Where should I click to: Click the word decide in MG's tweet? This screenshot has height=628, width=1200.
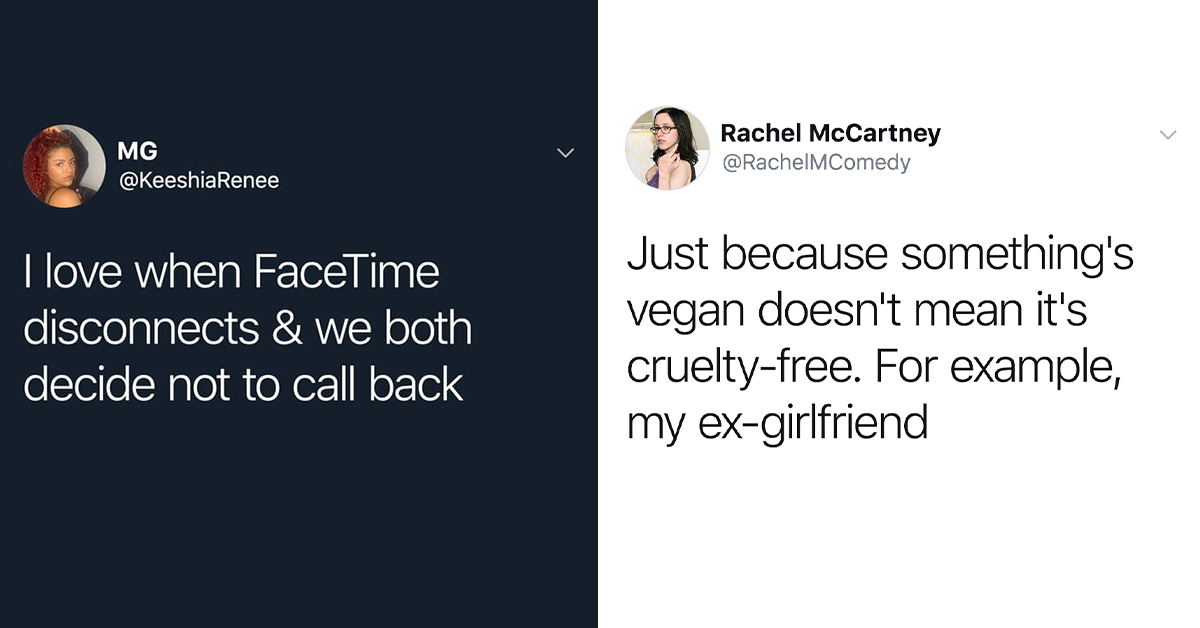coord(81,385)
